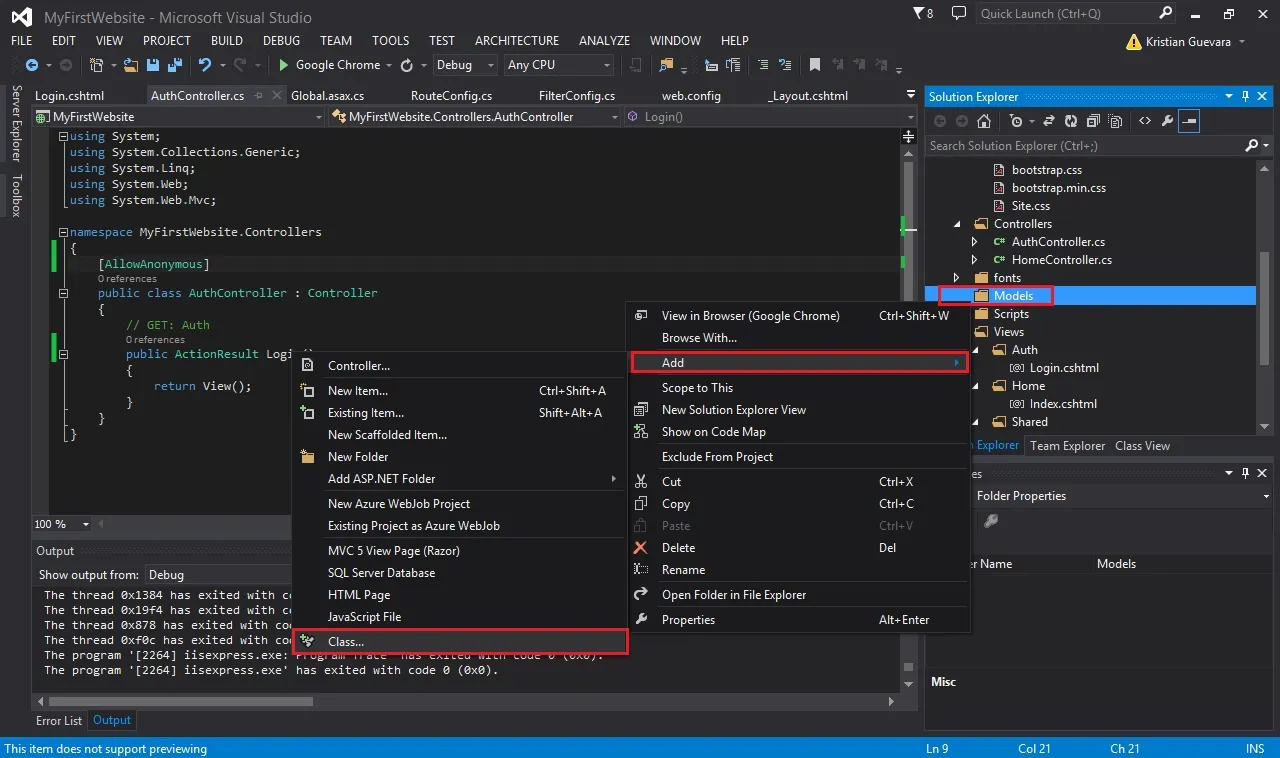Click the bookmark icon in the main toolbar
The image size is (1280, 758).
click(x=815, y=65)
